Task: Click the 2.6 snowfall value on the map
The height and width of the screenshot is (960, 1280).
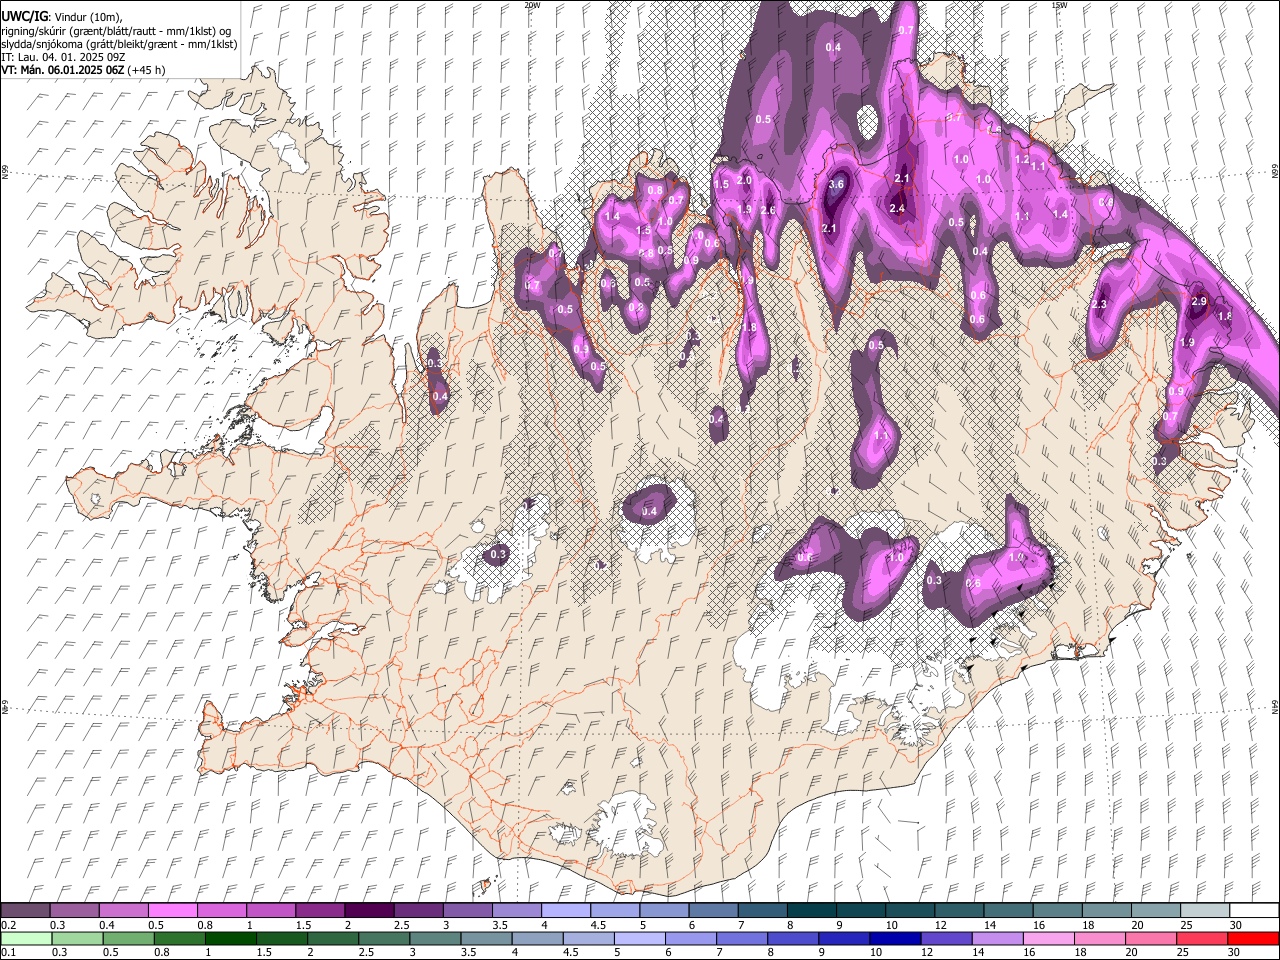Action: click(768, 210)
